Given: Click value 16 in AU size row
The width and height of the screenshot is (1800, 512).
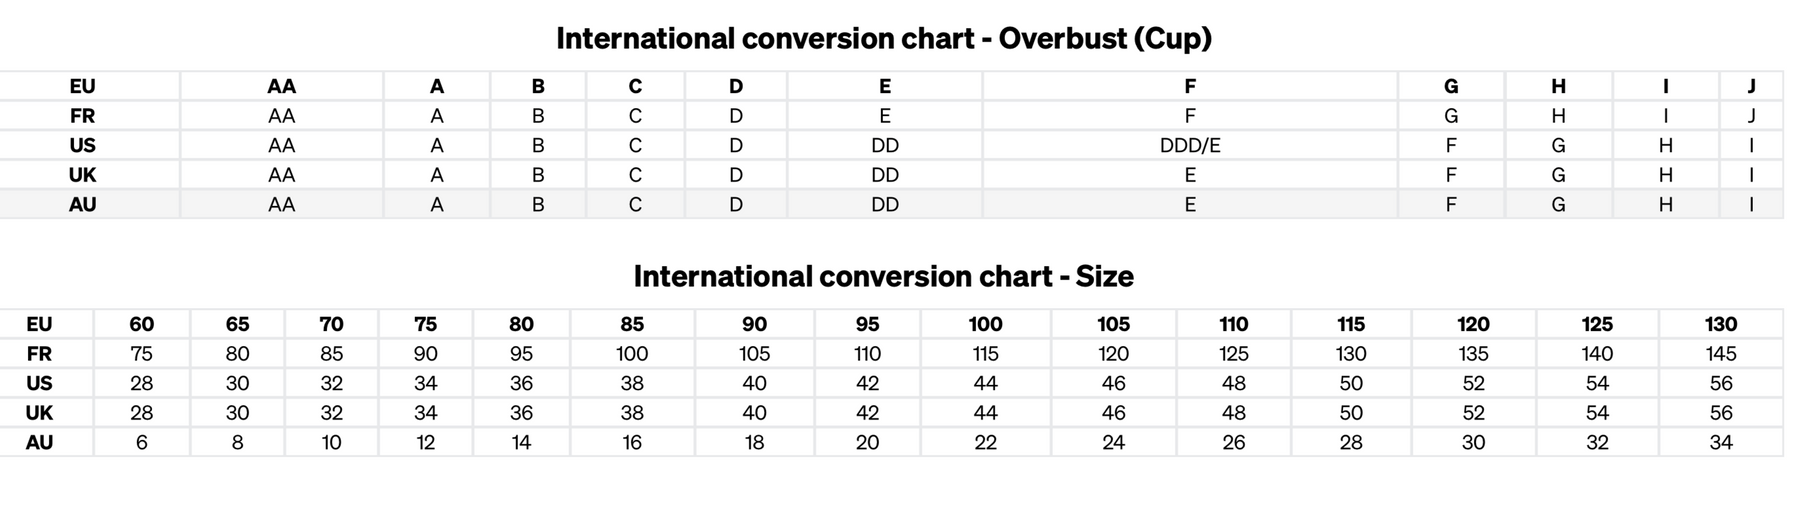Looking at the screenshot, I should (x=632, y=442).
